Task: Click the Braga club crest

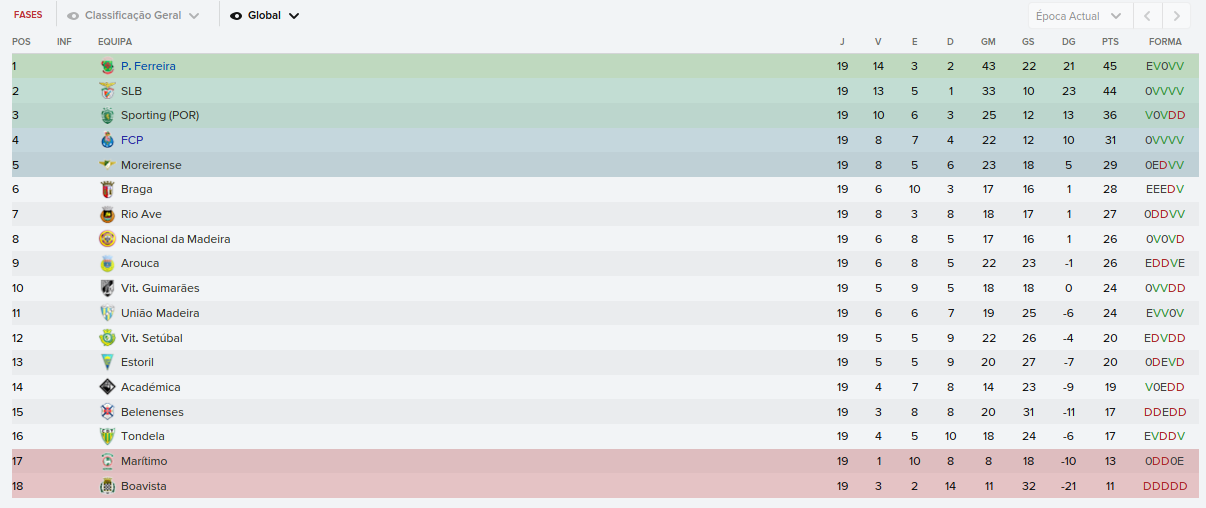Action: tap(108, 190)
